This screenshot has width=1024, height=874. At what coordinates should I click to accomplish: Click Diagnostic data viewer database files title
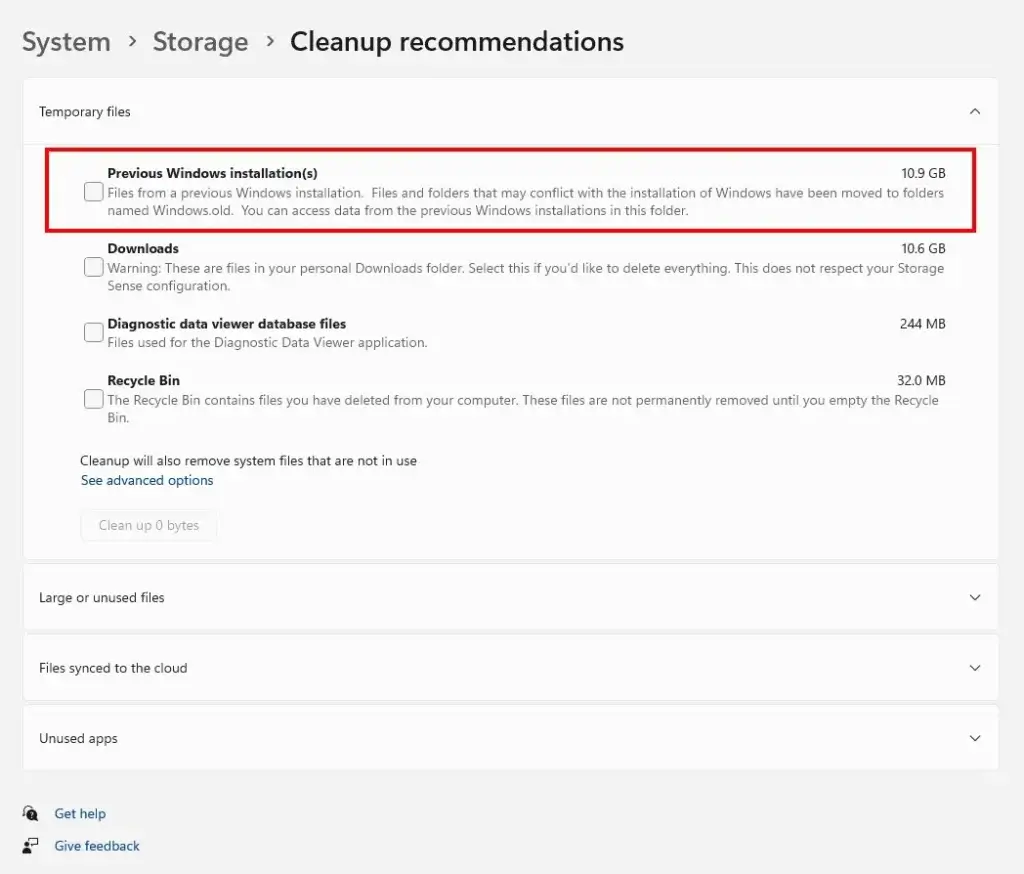click(x=227, y=323)
